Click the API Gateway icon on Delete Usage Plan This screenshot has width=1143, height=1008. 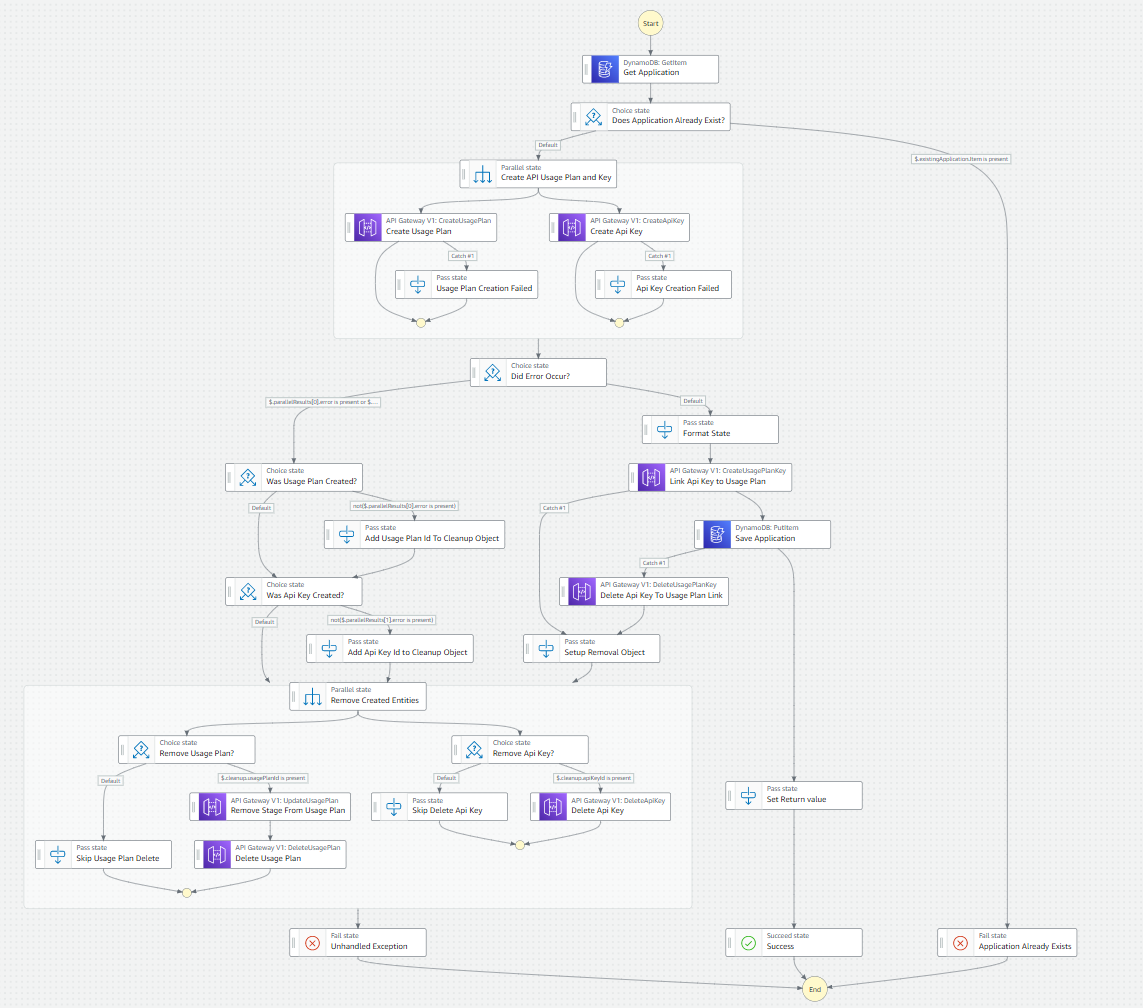[215, 854]
